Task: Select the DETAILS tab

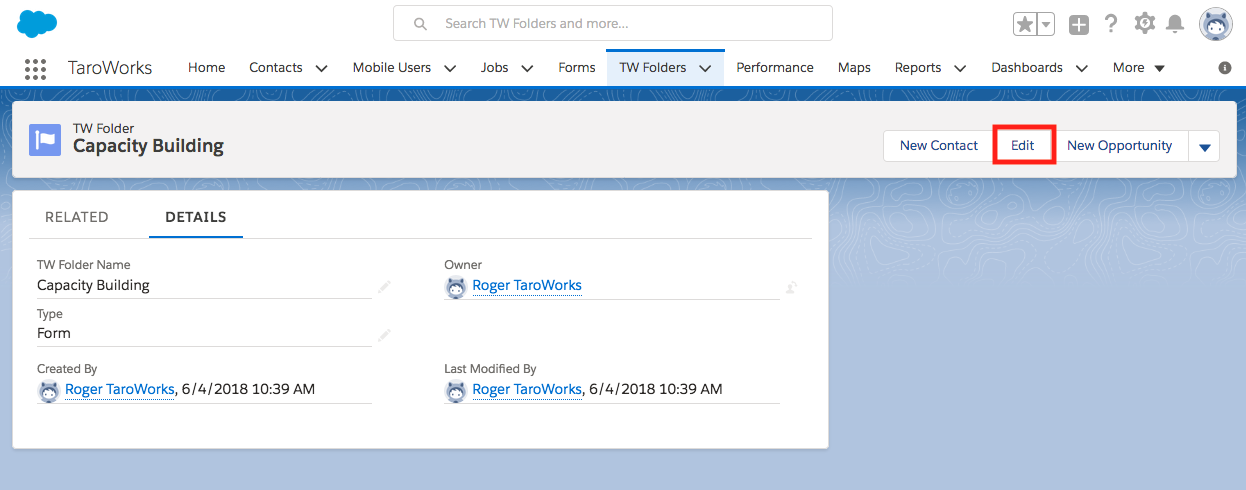Action: tap(196, 217)
